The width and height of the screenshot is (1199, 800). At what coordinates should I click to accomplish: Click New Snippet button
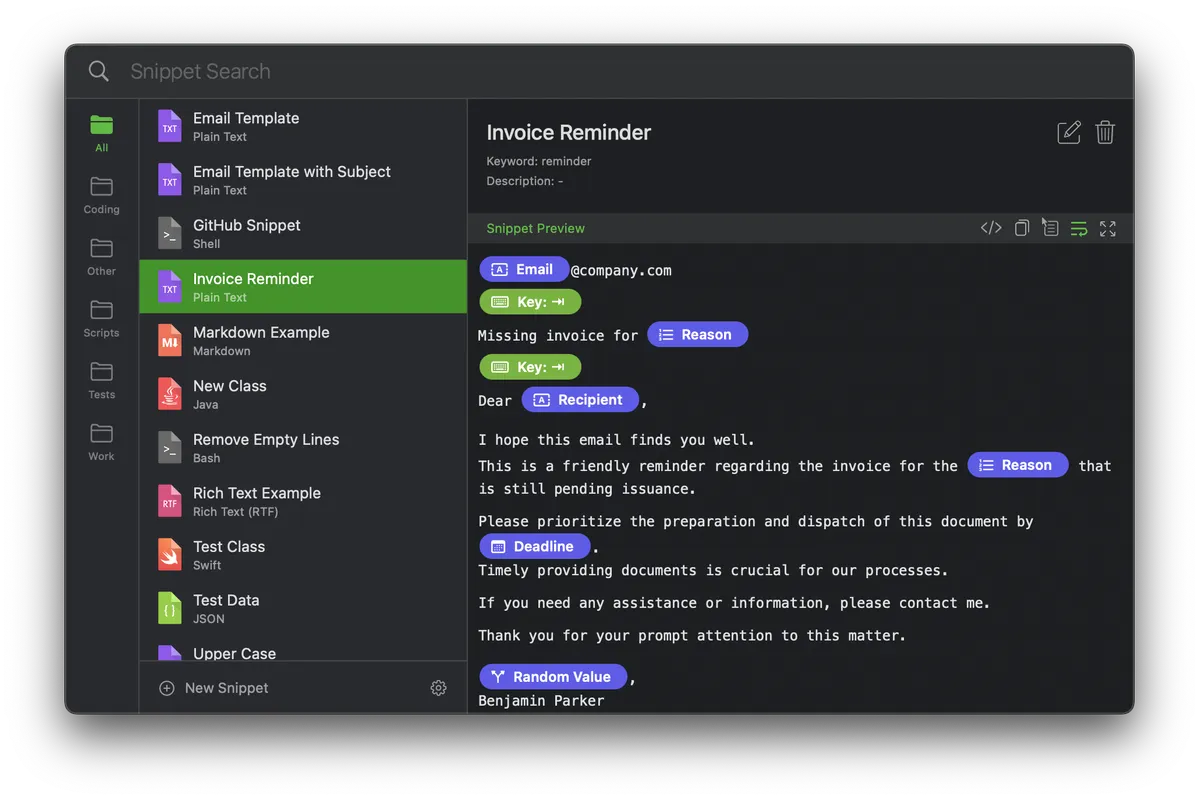tap(214, 688)
